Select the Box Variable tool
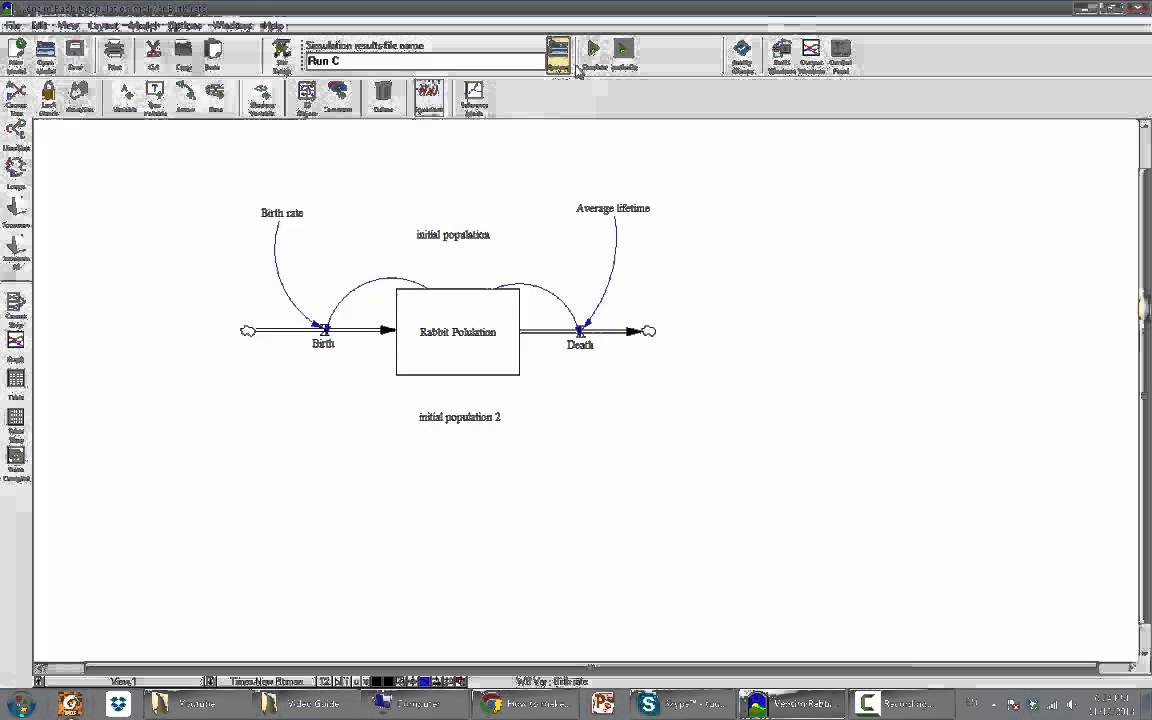The height and width of the screenshot is (720, 1152). coord(155,98)
